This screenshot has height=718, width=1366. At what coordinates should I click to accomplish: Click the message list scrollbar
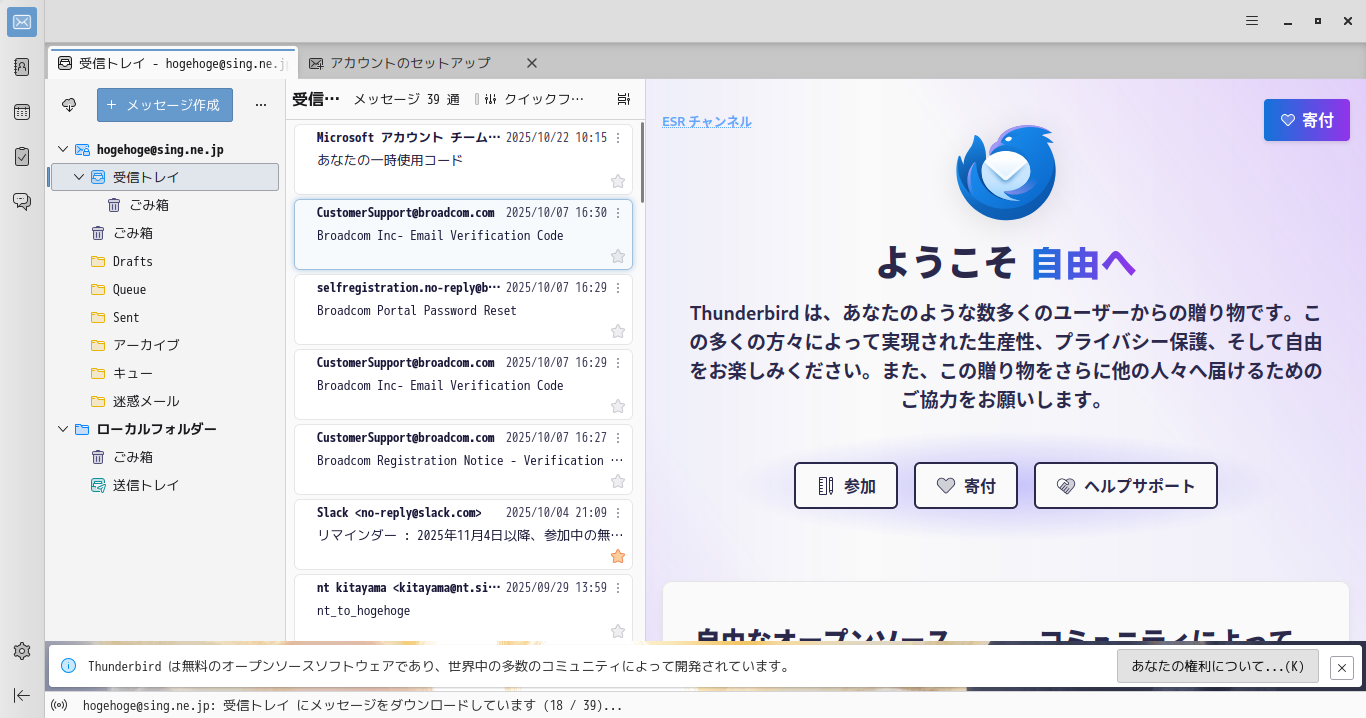click(x=642, y=160)
